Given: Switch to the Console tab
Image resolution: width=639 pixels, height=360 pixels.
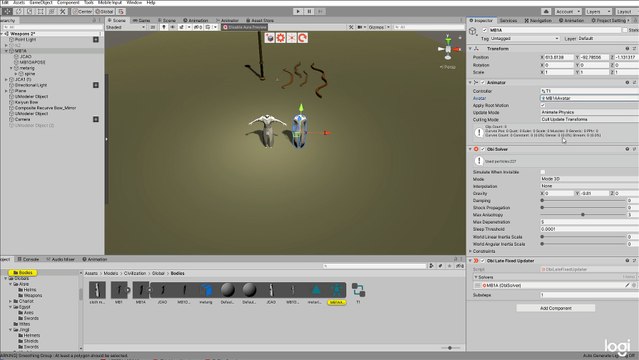Looking at the screenshot, I should coord(28,259).
